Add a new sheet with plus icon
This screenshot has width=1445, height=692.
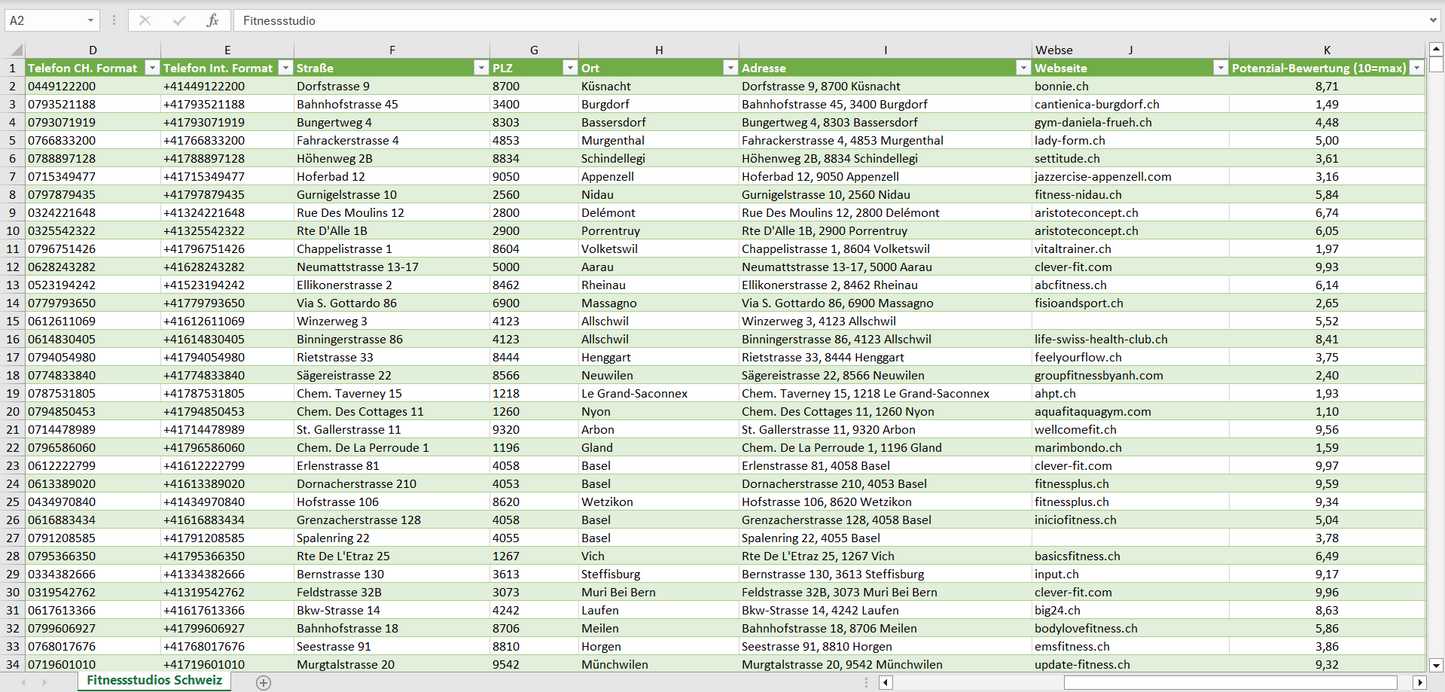(x=263, y=682)
